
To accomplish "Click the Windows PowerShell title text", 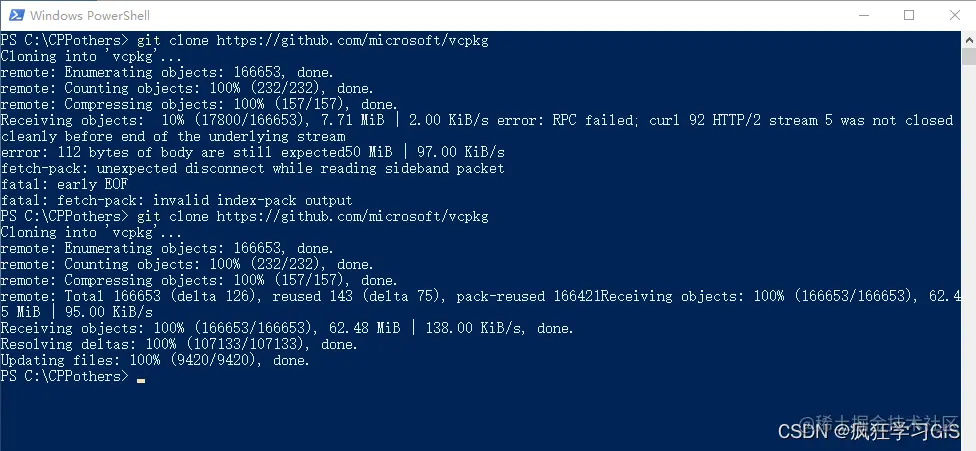I will (90, 16).
